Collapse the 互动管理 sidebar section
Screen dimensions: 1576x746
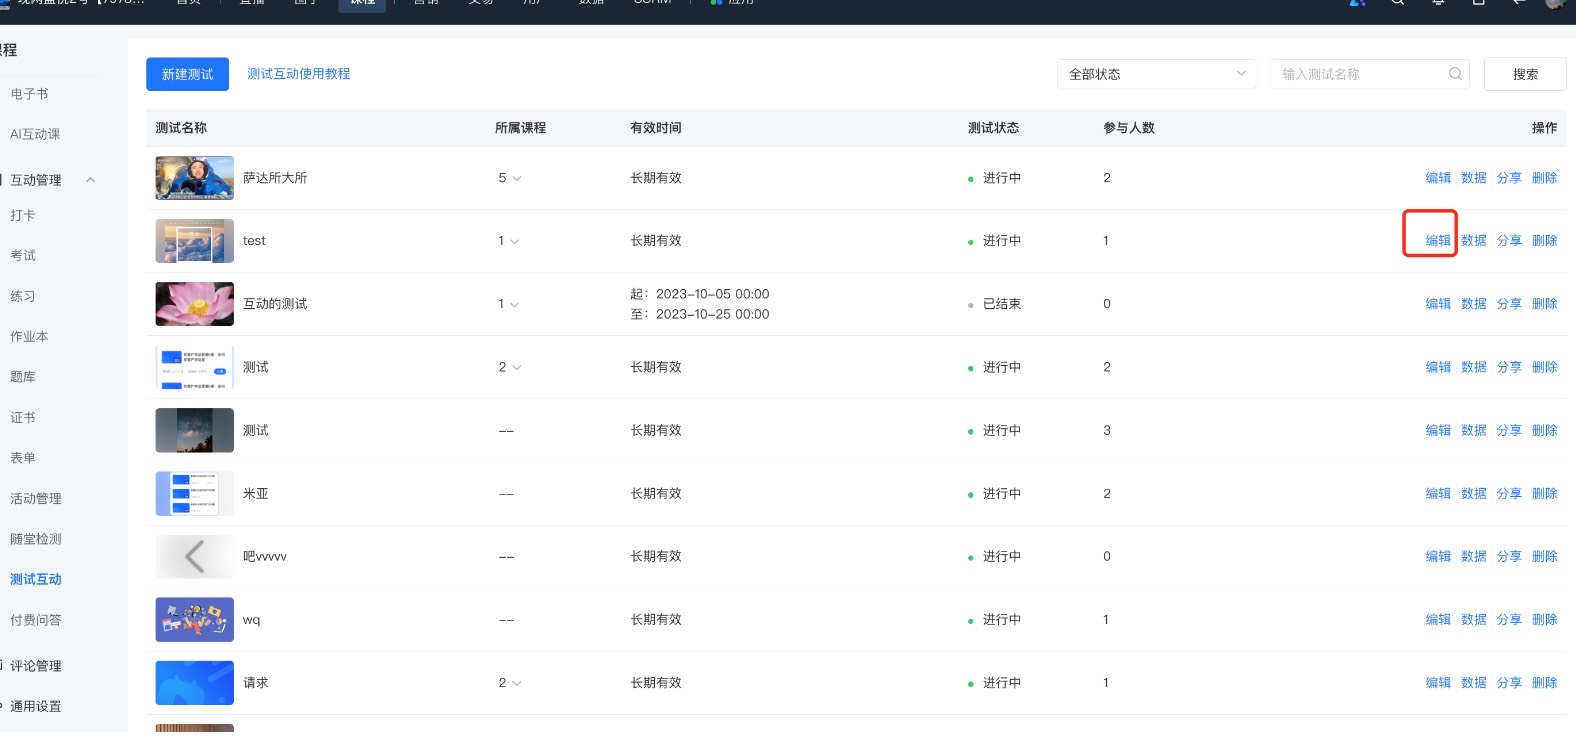click(x=91, y=180)
